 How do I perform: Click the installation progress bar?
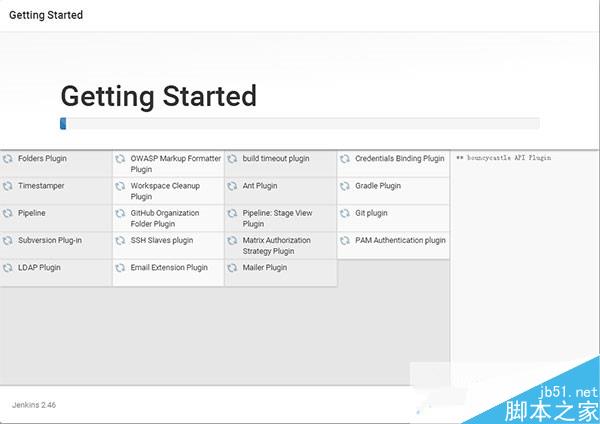[300, 124]
